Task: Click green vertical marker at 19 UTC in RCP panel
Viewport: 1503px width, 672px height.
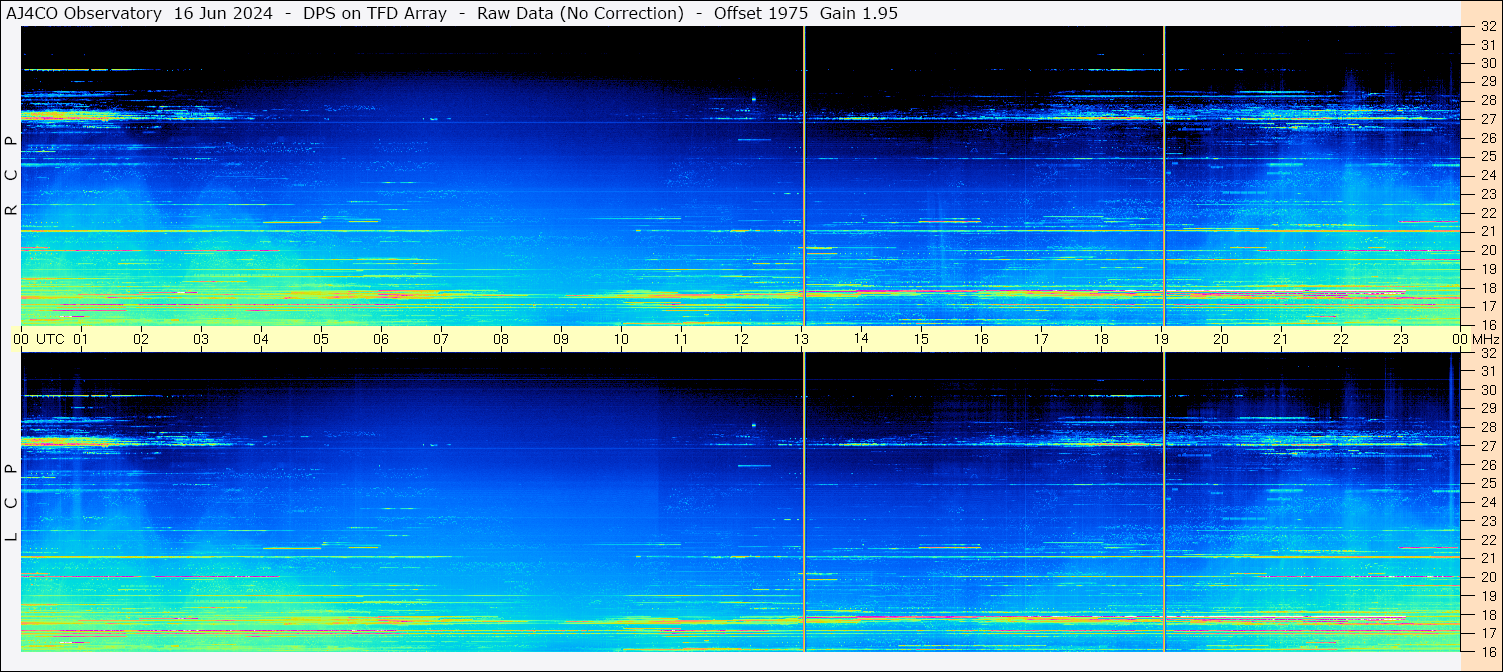Action: [x=1164, y=176]
